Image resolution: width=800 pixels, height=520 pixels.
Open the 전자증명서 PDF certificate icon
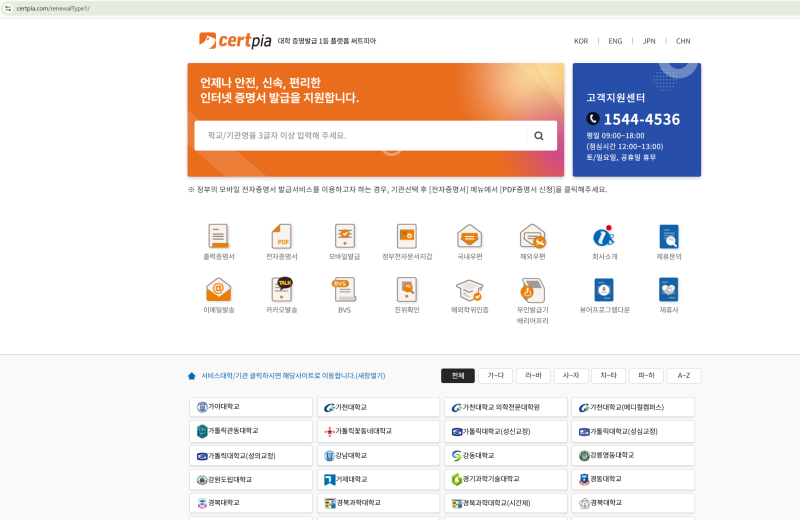click(x=282, y=236)
